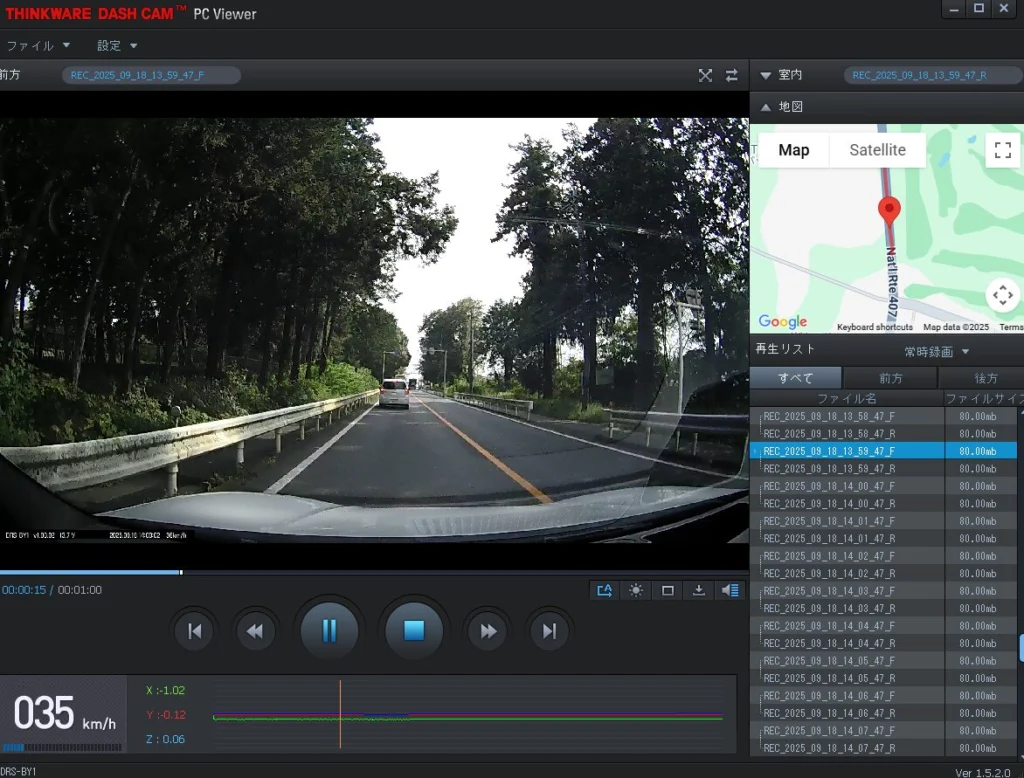
Task: Rewind the video
Action: click(255, 631)
